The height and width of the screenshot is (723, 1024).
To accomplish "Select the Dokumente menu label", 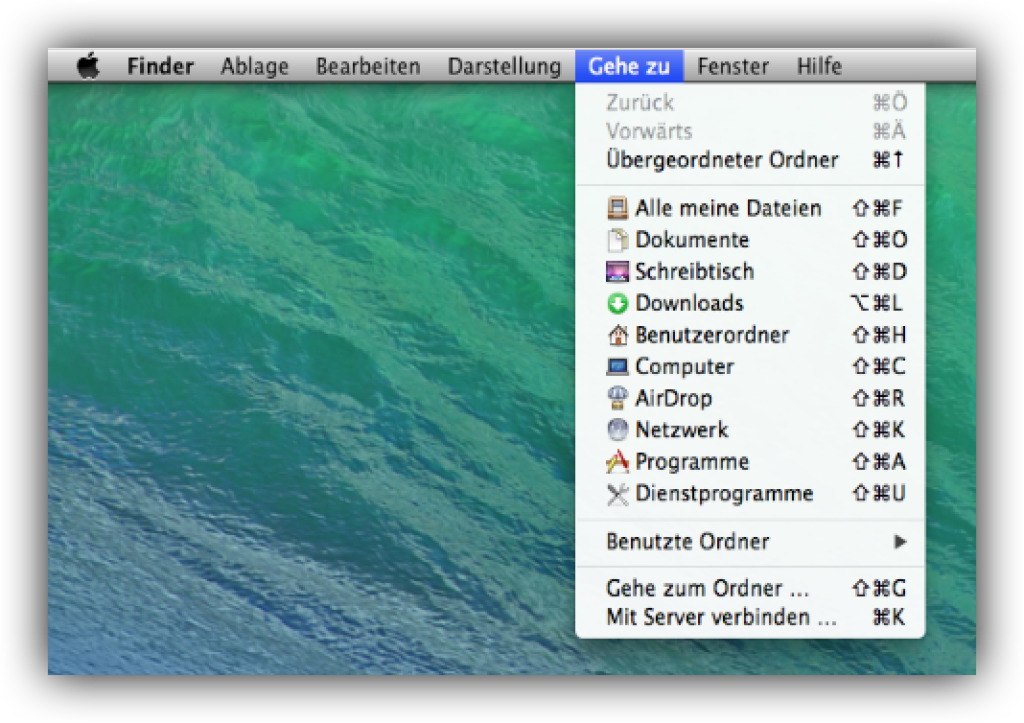I will (x=692, y=240).
